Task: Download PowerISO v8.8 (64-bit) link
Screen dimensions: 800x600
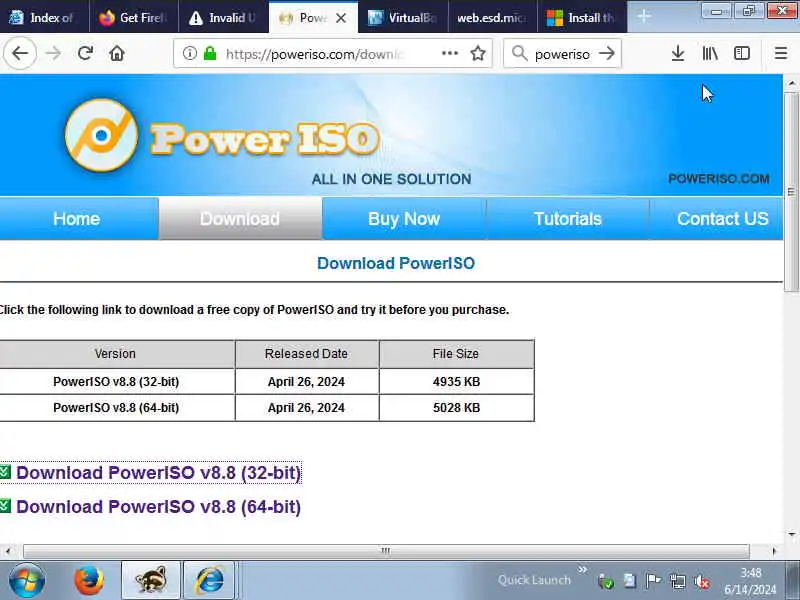Action: [x=159, y=507]
